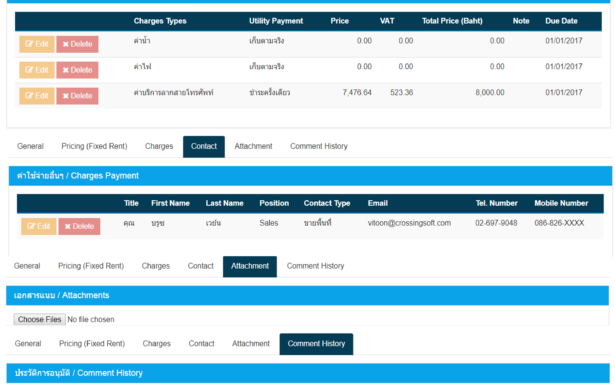This screenshot has width=615, height=384.
Task: Click Attachments section header bar
Action: (308, 295)
